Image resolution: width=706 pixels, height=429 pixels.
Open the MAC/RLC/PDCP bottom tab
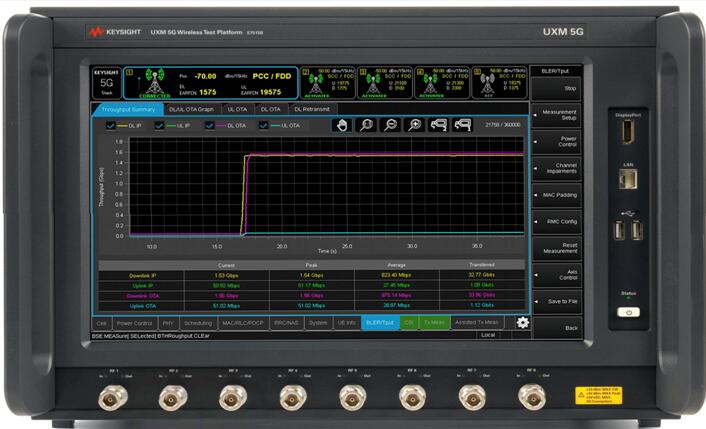(243, 323)
